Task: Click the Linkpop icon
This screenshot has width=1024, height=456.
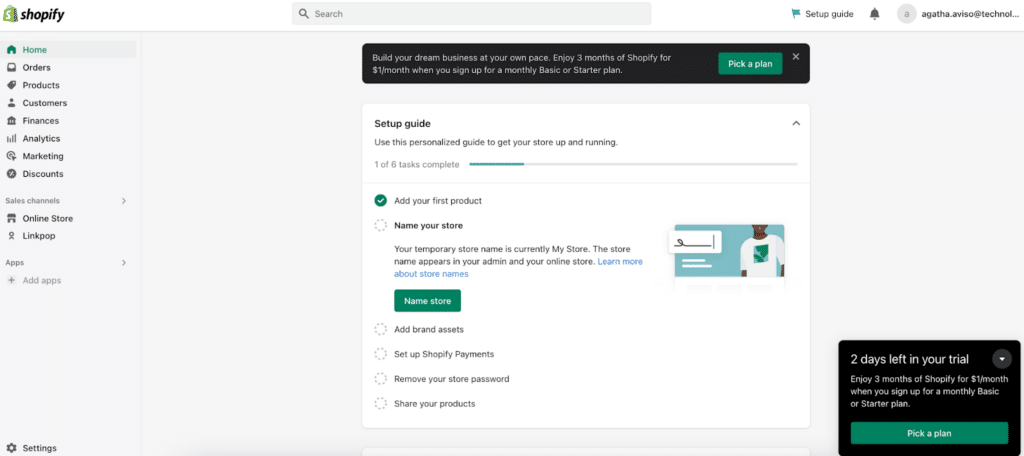Action: pos(11,236)
